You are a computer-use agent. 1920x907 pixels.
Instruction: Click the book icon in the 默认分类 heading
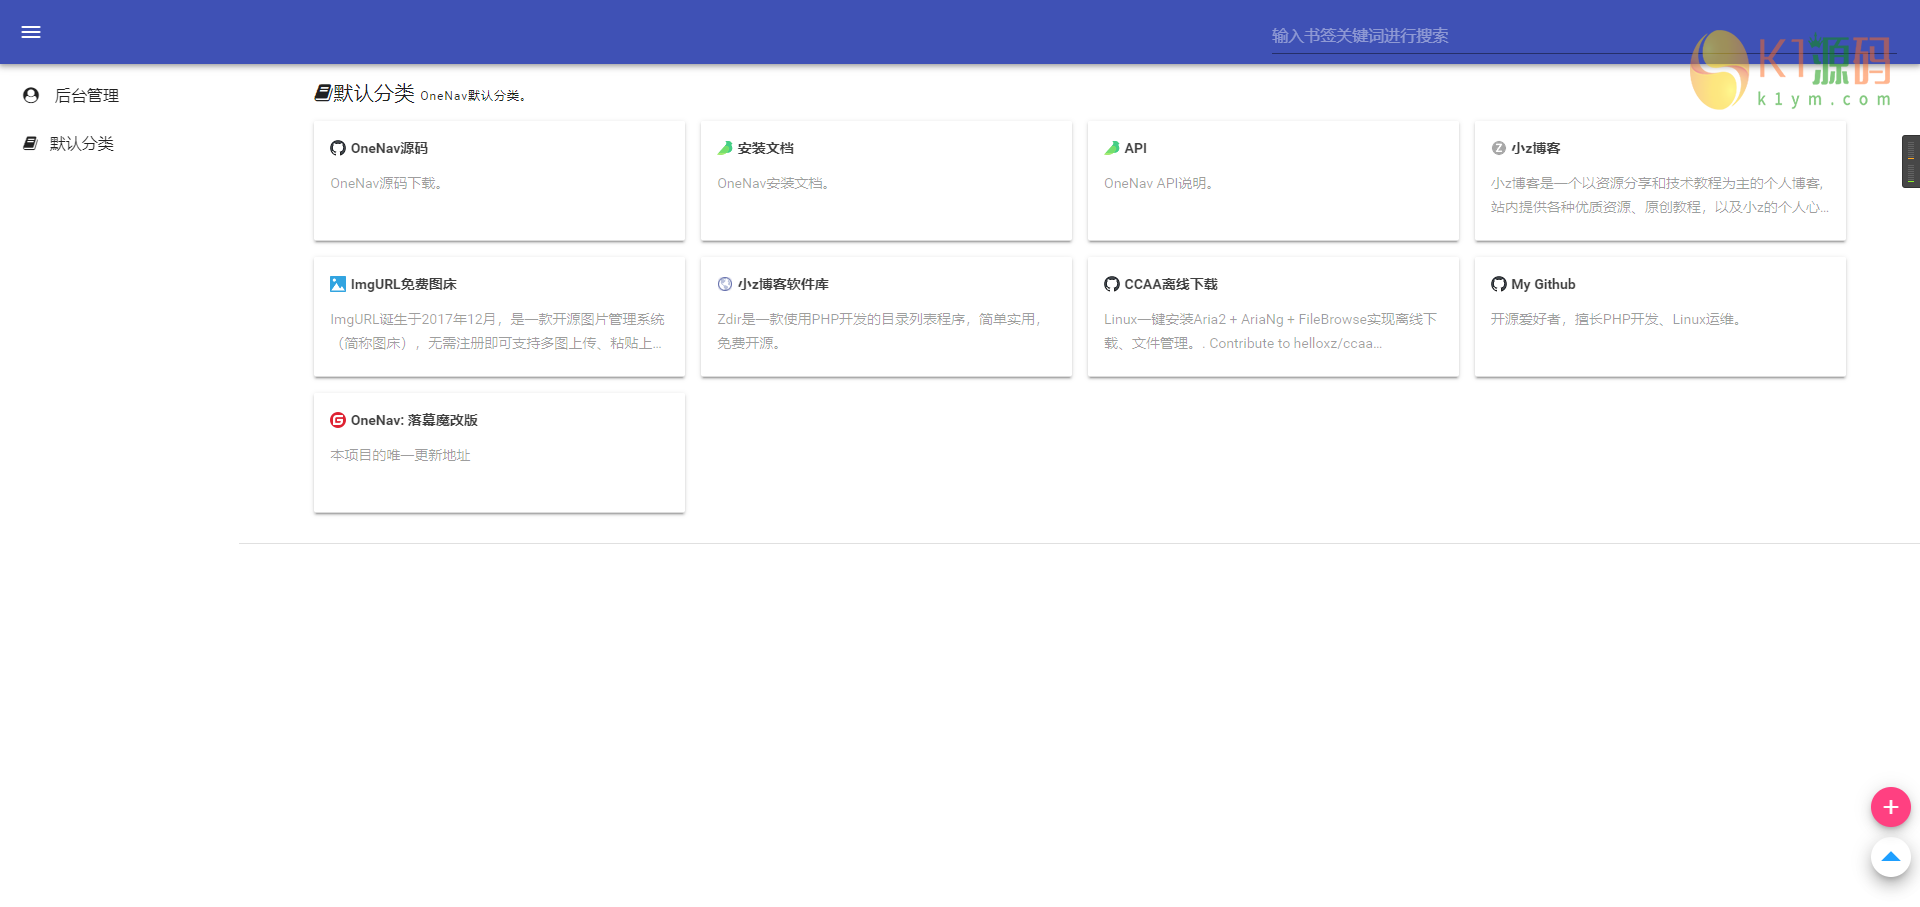tap(323, 92)
